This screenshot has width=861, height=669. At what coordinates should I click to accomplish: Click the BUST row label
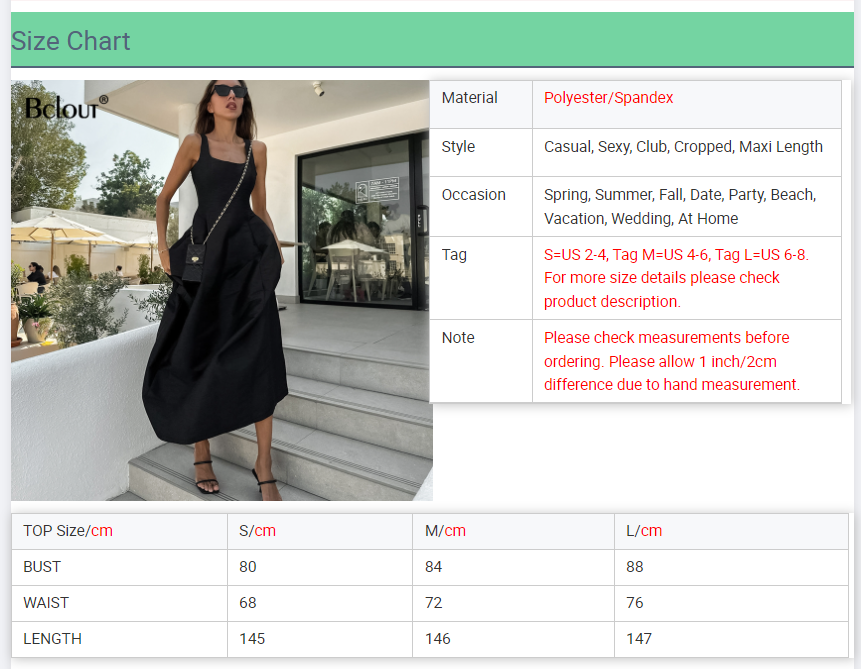click(x=42, y=567)
